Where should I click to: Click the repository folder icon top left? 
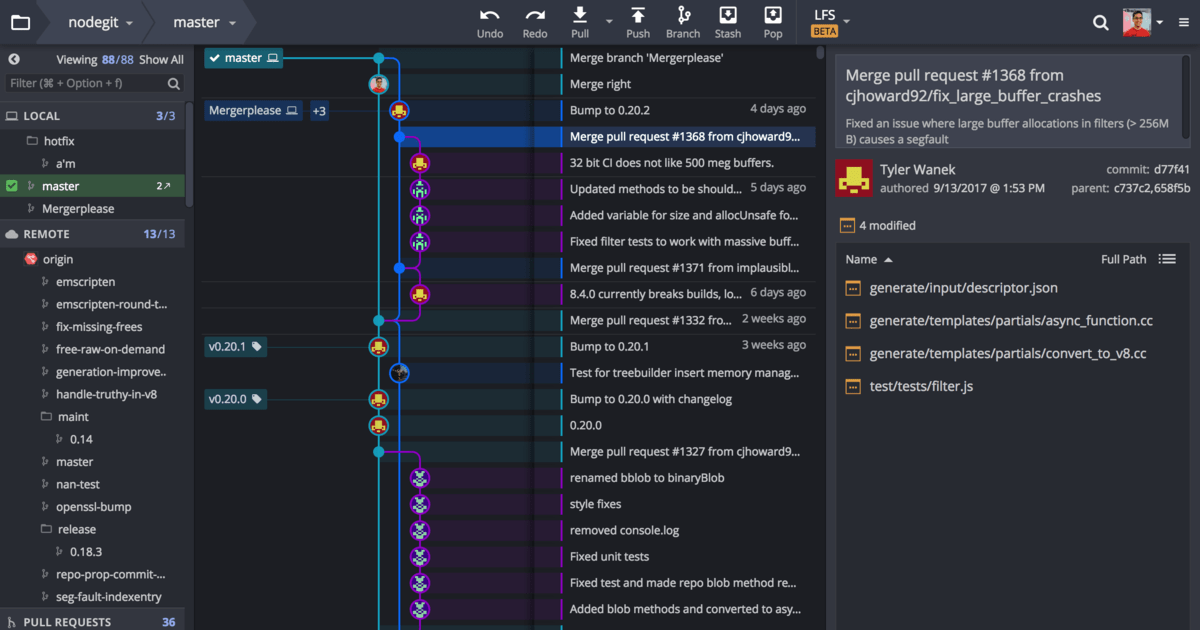click(x=20, y=21)
